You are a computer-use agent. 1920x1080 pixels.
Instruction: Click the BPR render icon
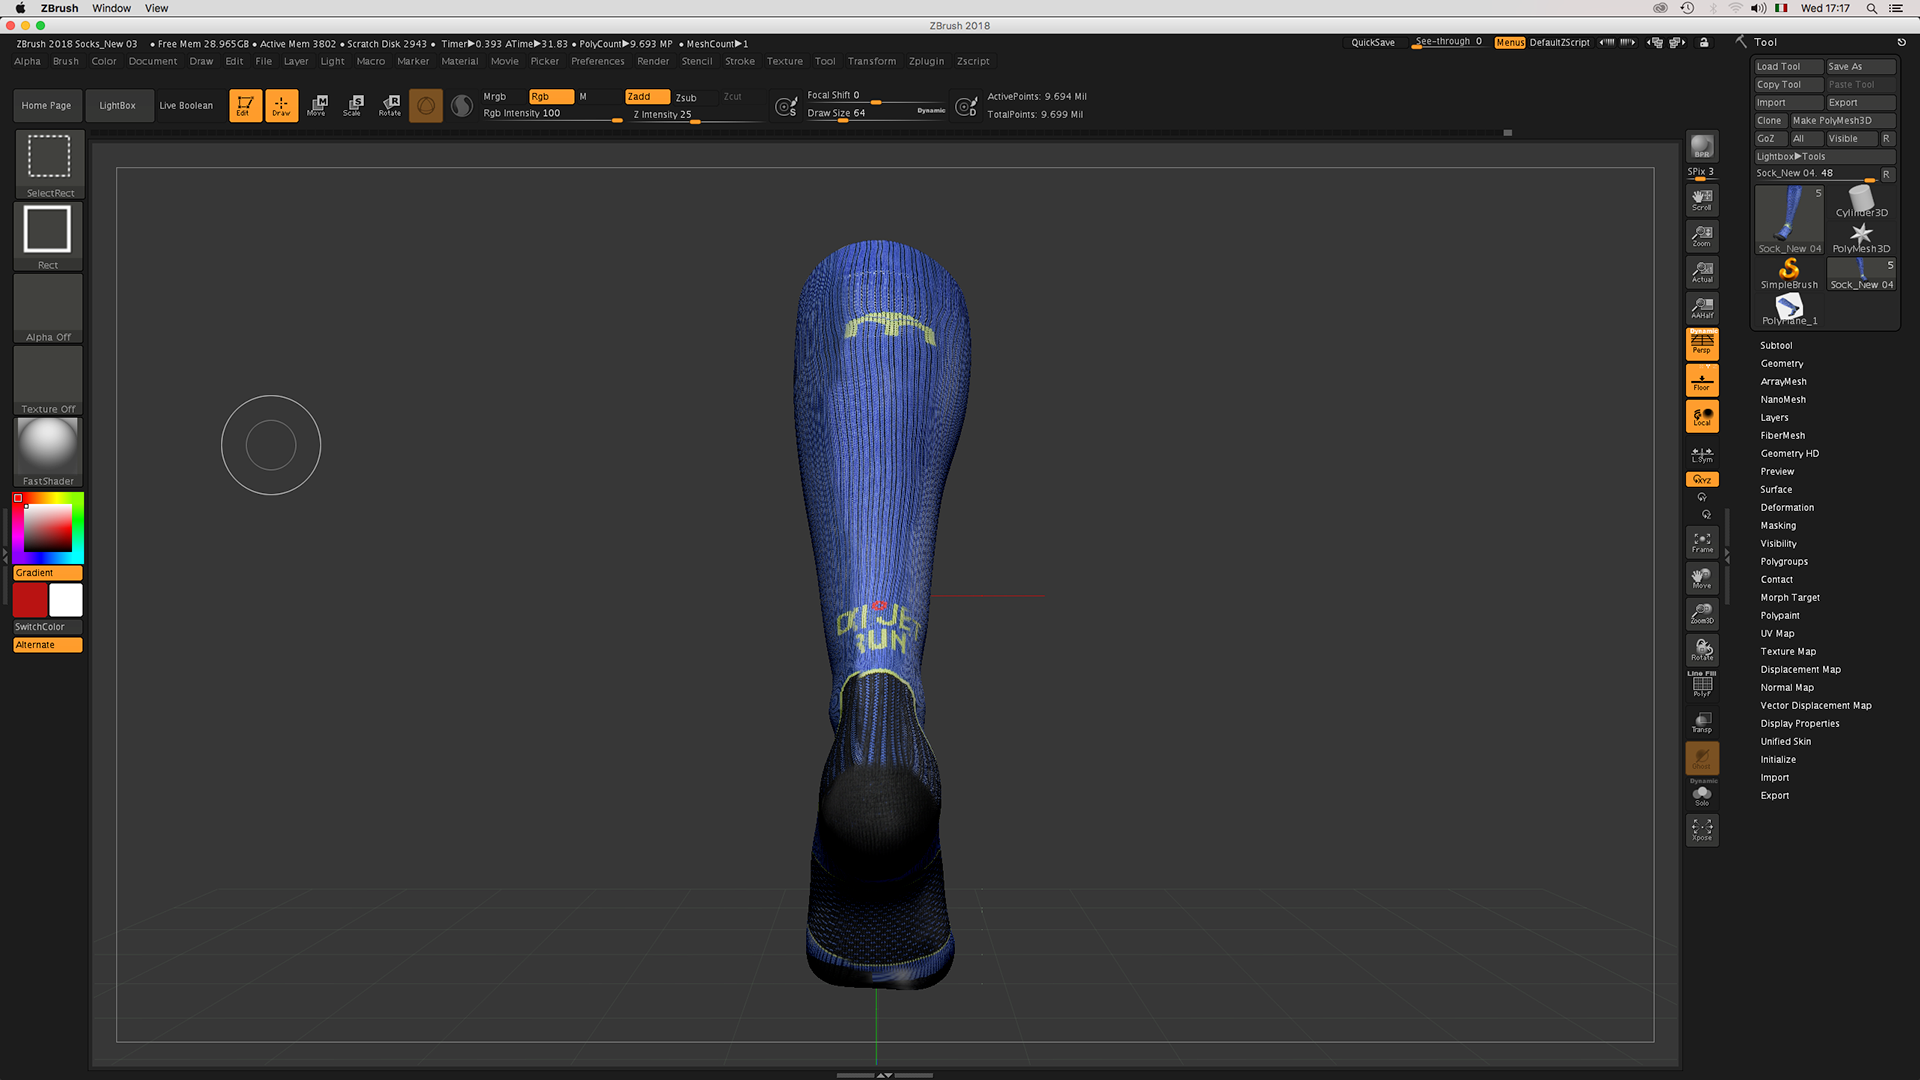pyautogui.click(x=1701, y=147)
